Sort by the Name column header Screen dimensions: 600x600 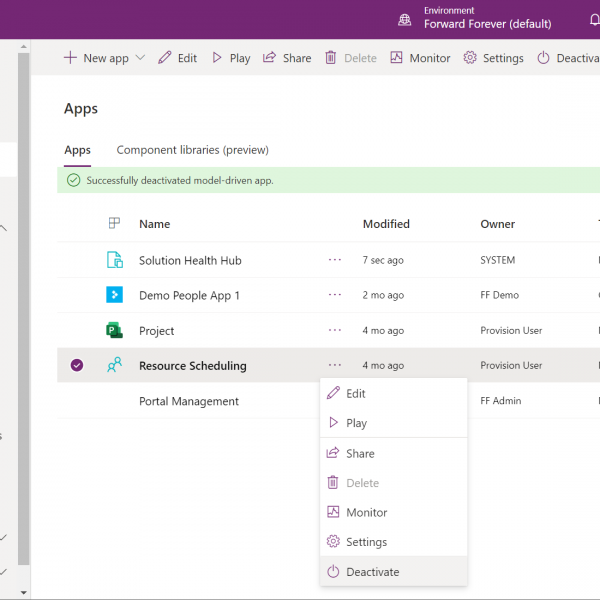[x=155, y=224]
